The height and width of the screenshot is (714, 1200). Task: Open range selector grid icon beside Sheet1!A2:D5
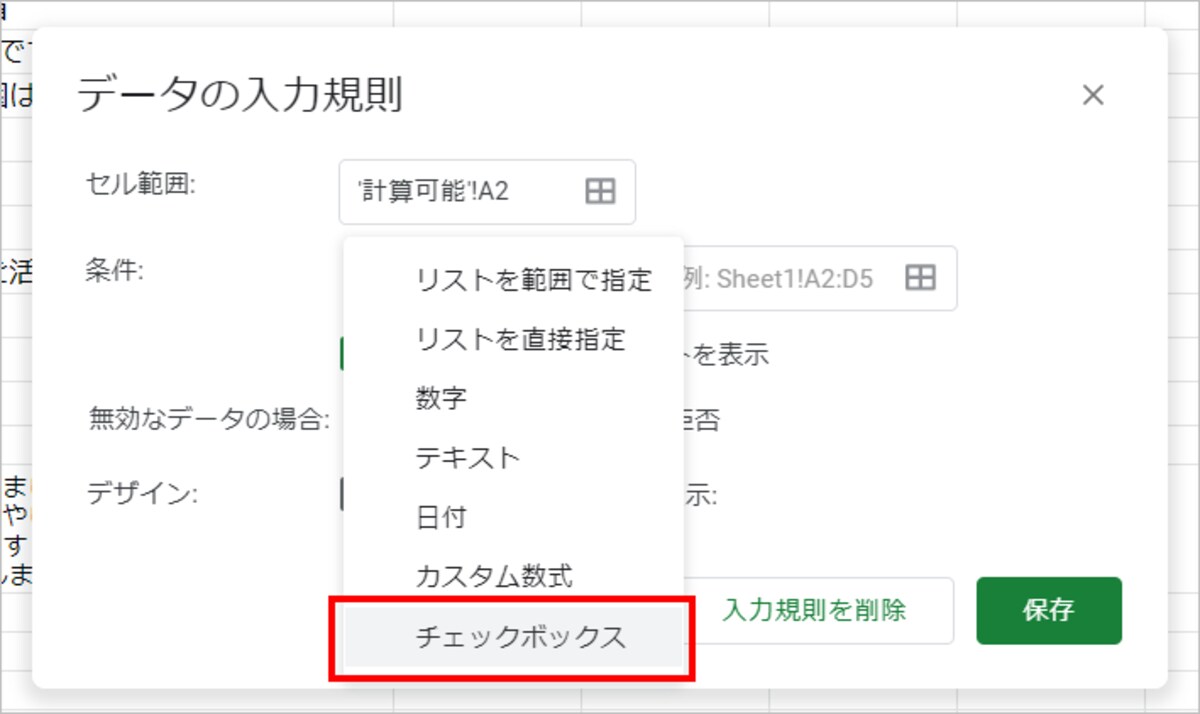[x=920, y=278]
